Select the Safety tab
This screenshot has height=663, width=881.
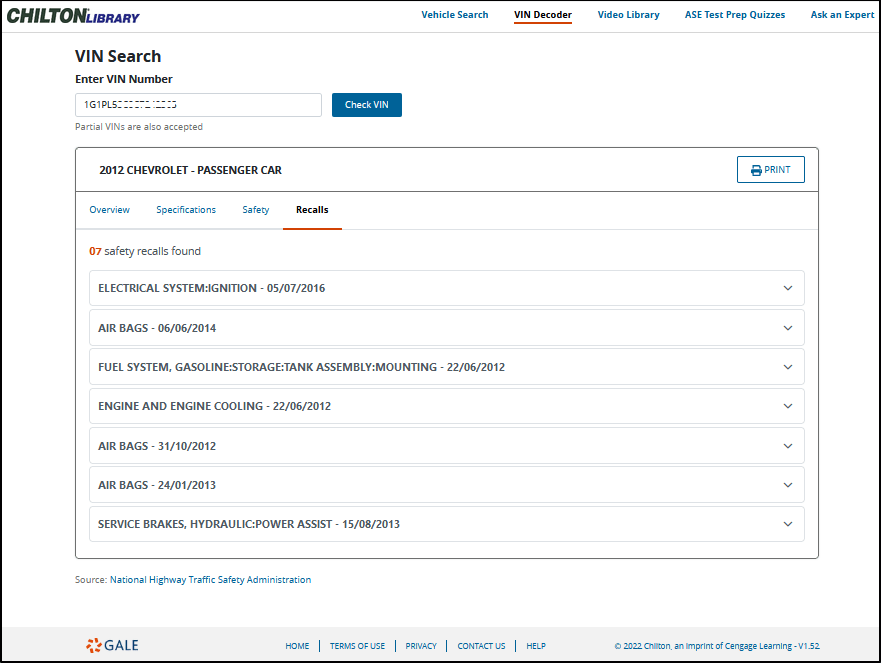click(x=255, y=210)
